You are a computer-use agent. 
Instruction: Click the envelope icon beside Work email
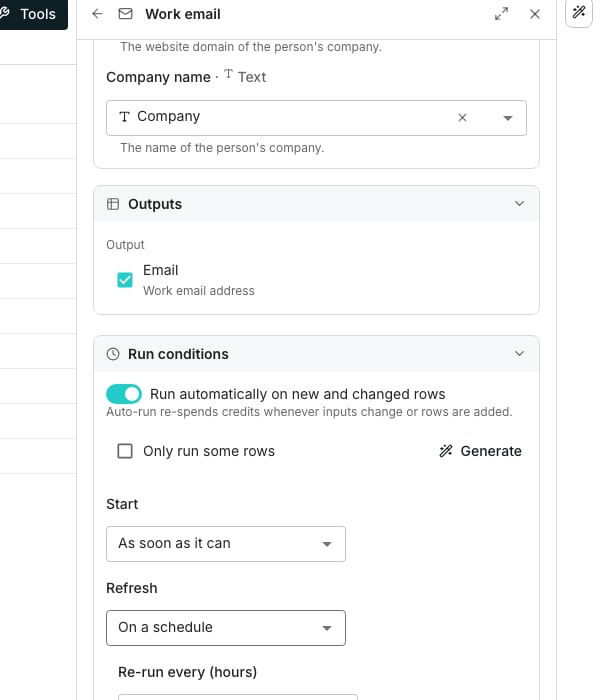click(x=125, y=14)
